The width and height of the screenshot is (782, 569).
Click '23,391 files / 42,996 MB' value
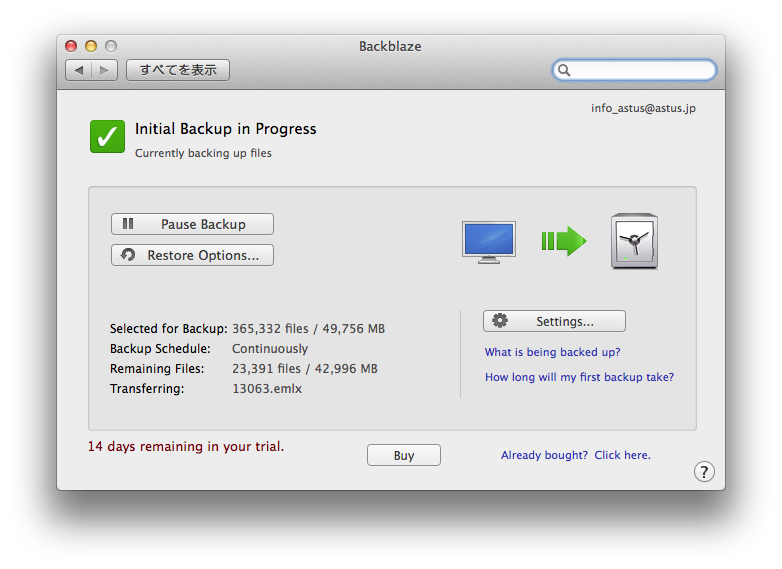tap(305, 369)
